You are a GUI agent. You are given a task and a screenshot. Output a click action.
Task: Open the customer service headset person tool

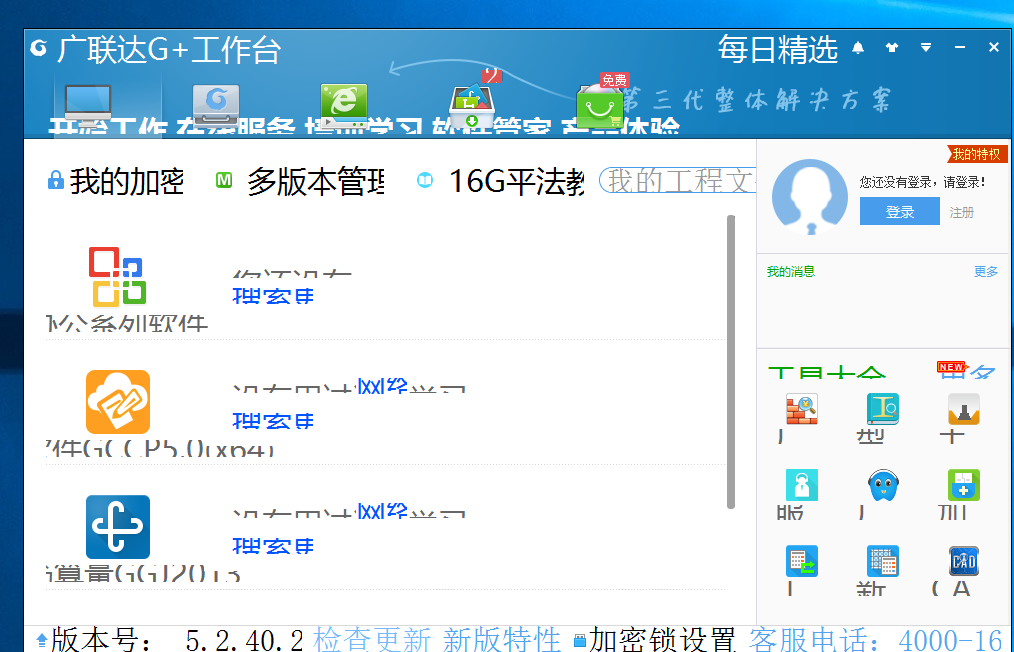pos(802,485)
